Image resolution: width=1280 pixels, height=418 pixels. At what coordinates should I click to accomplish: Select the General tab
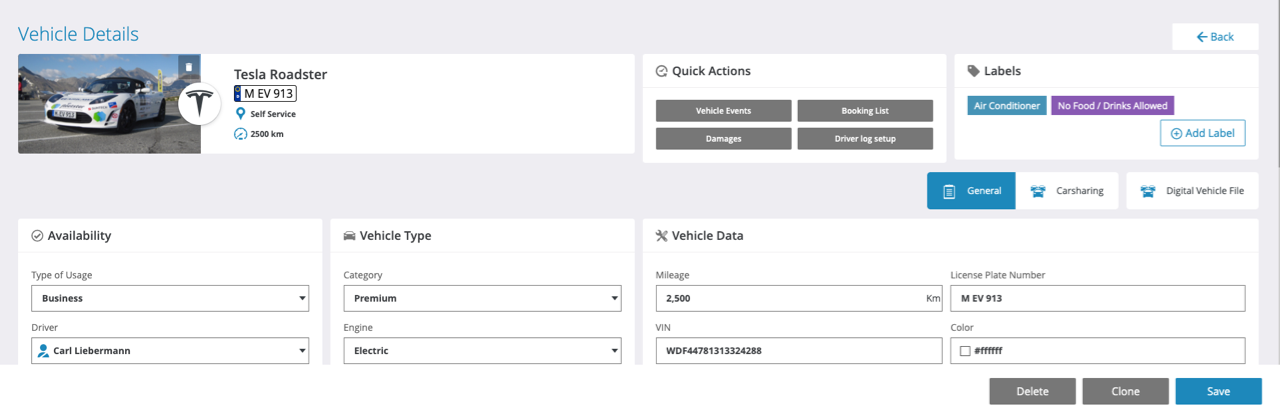tap(971, 191)
